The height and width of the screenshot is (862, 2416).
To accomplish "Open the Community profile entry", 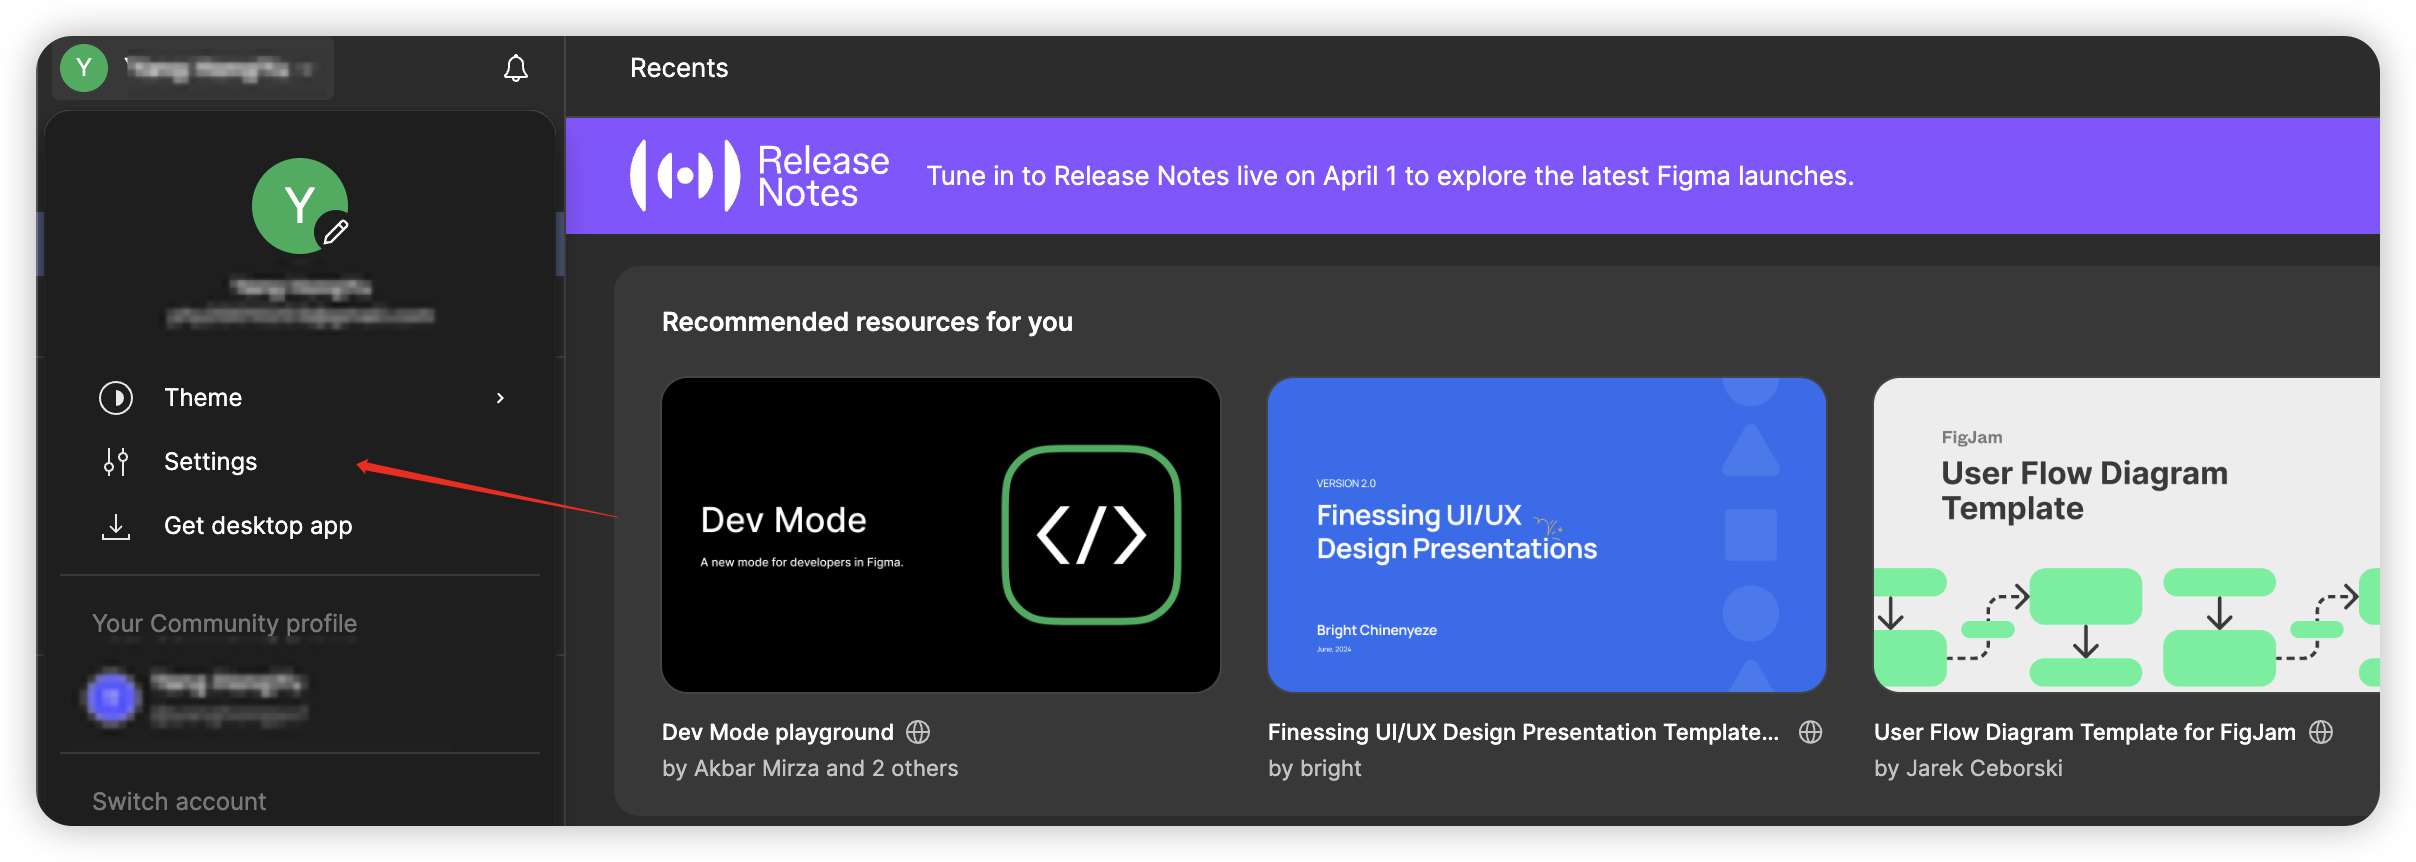I will [x=300, y=697].
